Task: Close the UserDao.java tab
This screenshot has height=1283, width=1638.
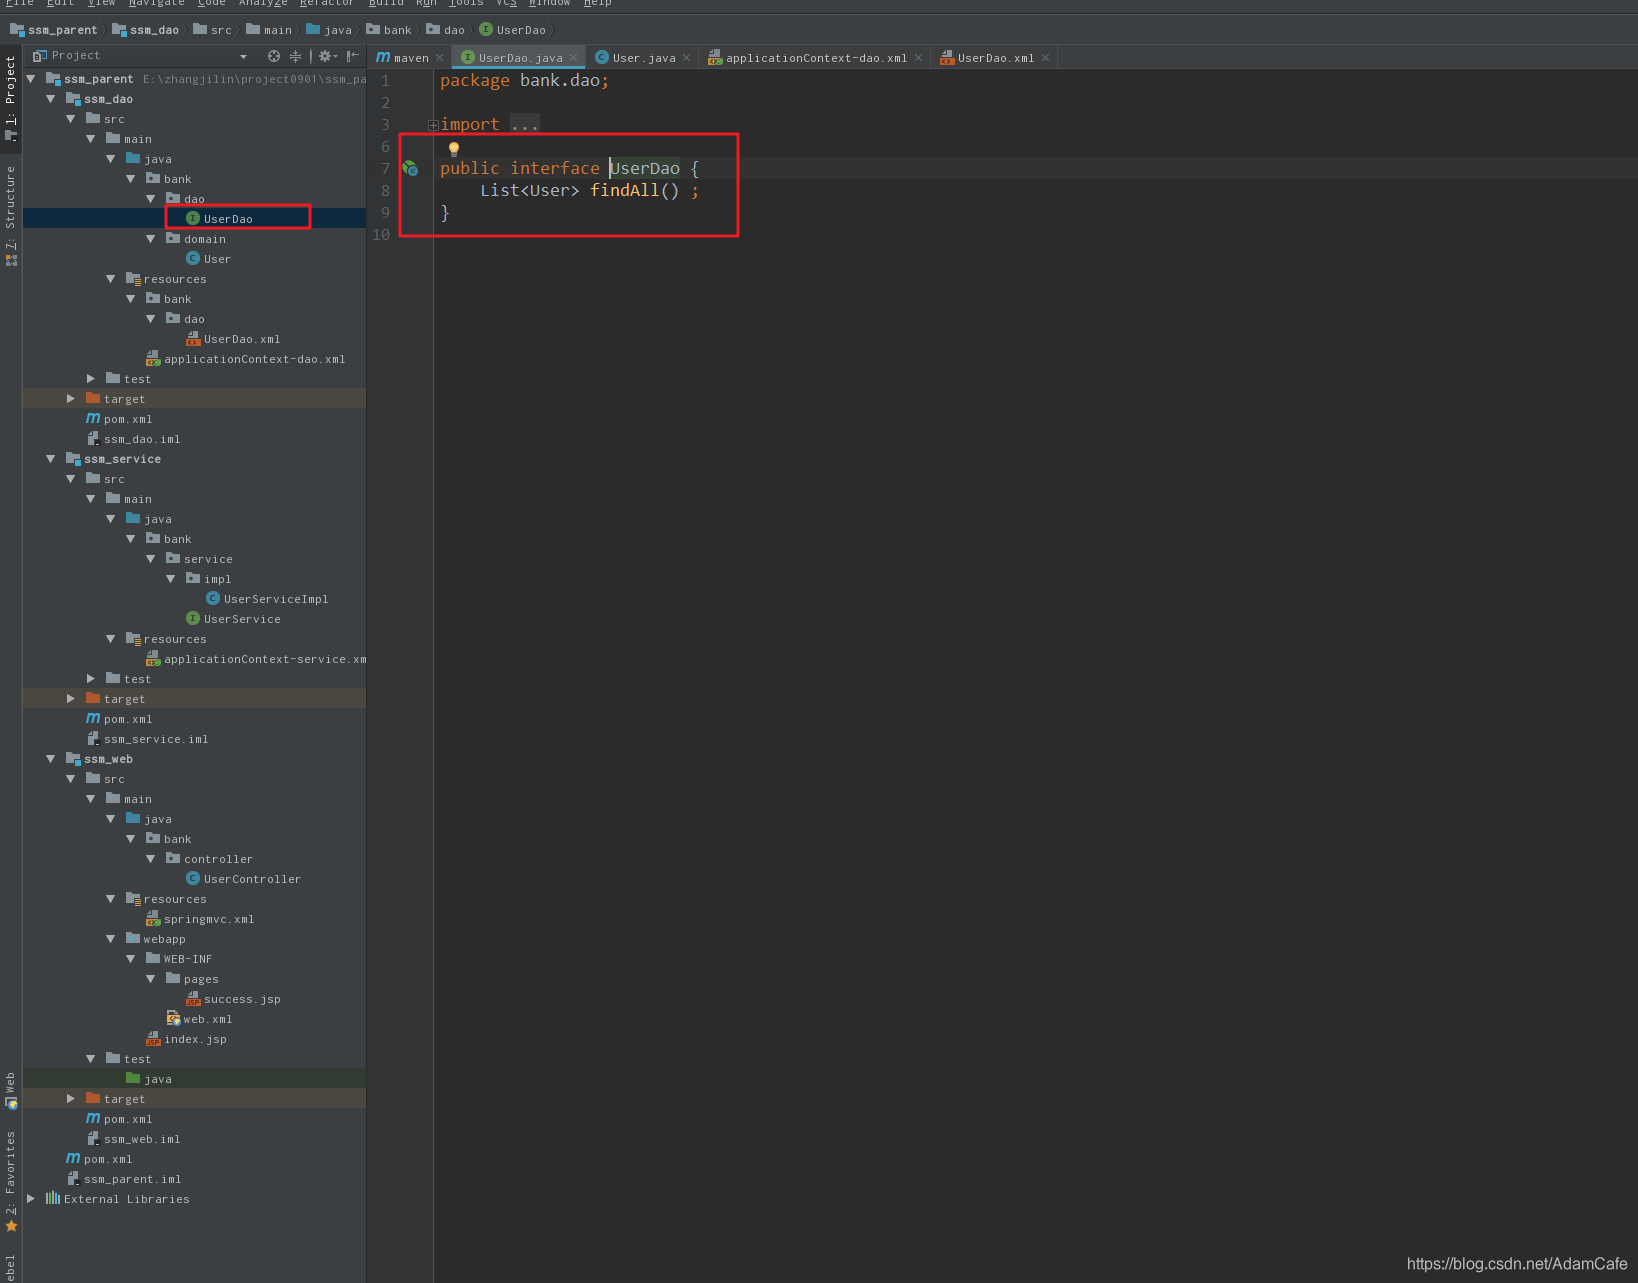Action: [x=573, y=58]
